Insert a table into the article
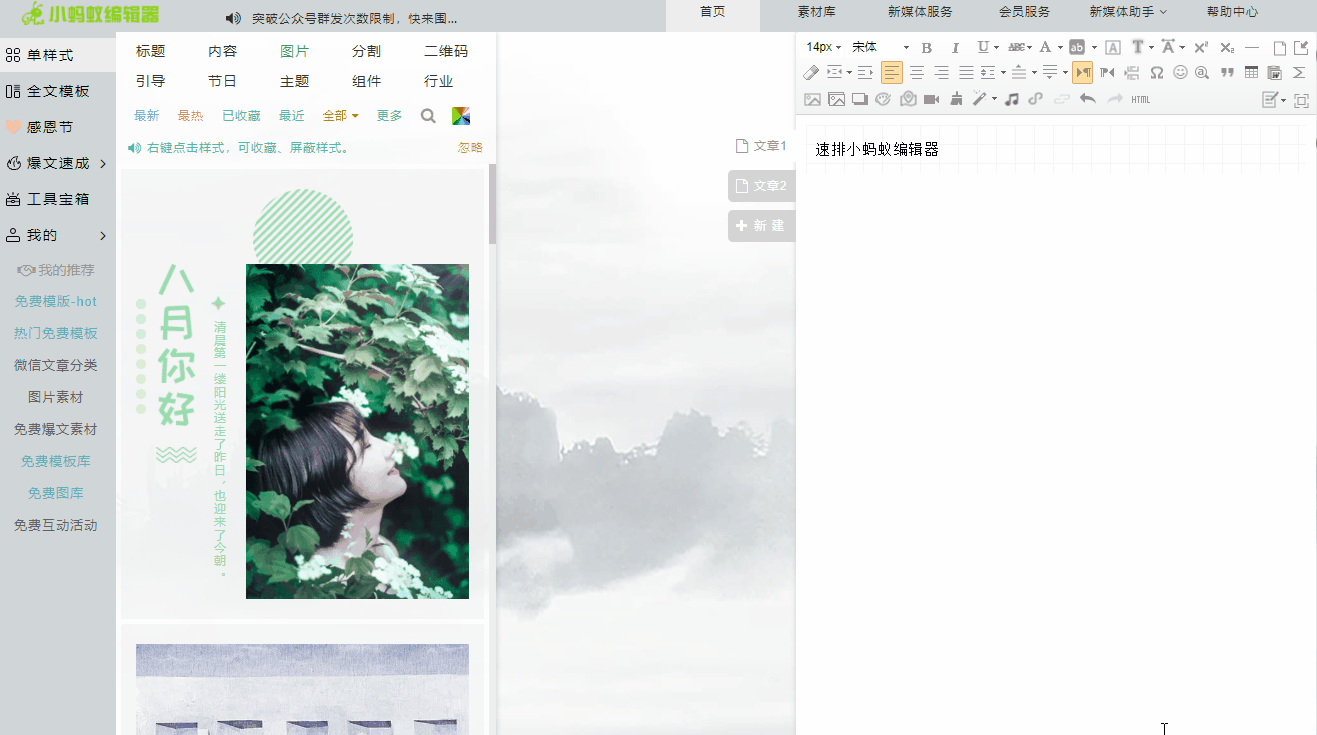The height and width of the screenshot is (735, 1317). (x=1251, y=72)
